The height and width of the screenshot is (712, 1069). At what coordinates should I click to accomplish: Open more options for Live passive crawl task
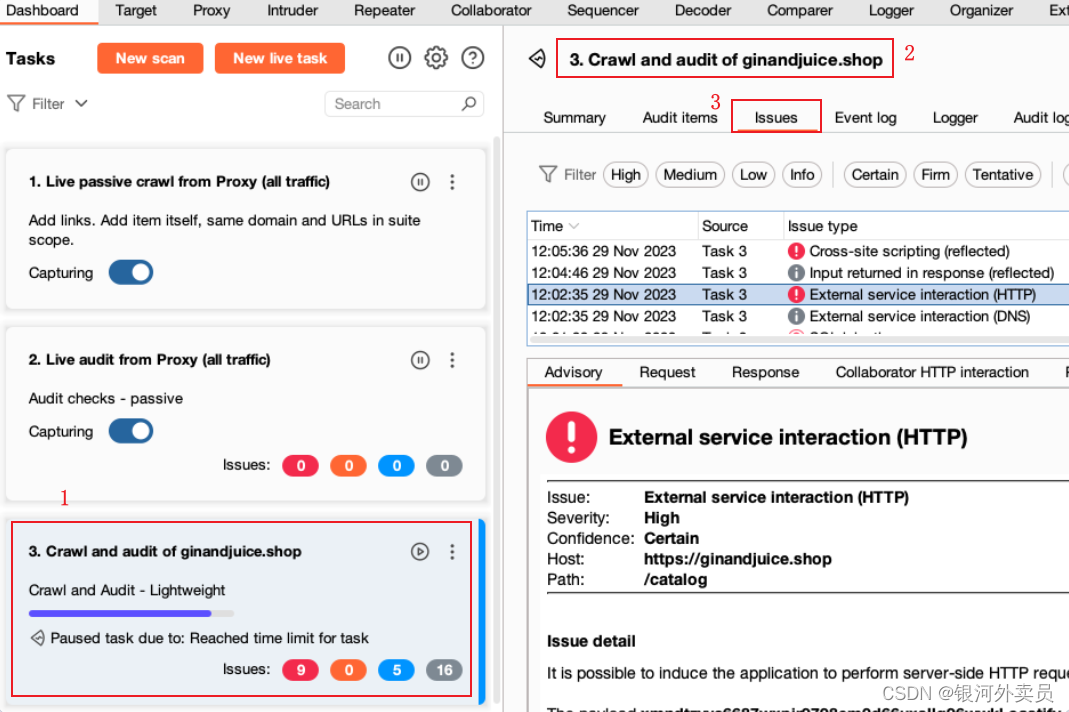coord(452,182)
